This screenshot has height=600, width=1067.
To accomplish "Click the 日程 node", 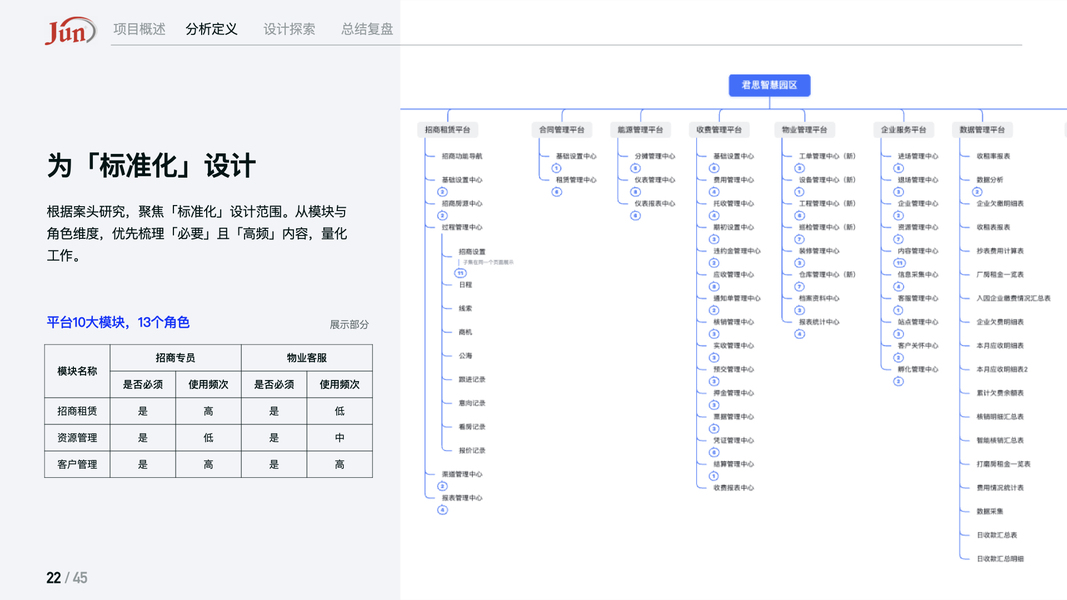I will click(x=465, y=285).
